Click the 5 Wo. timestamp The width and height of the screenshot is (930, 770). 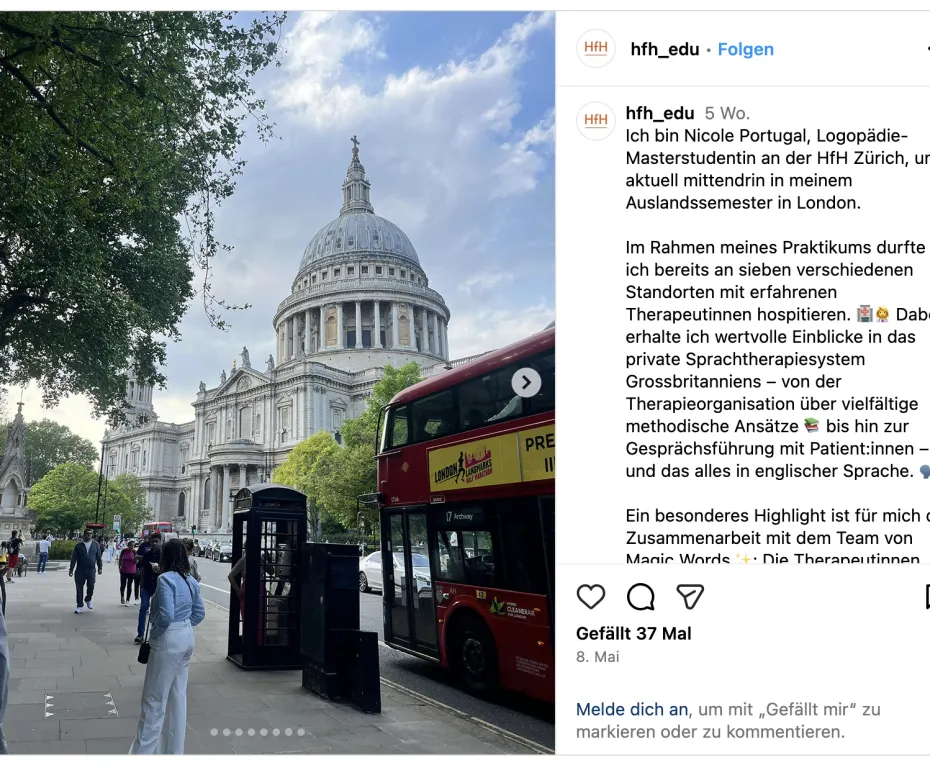[x=727, y=113]
